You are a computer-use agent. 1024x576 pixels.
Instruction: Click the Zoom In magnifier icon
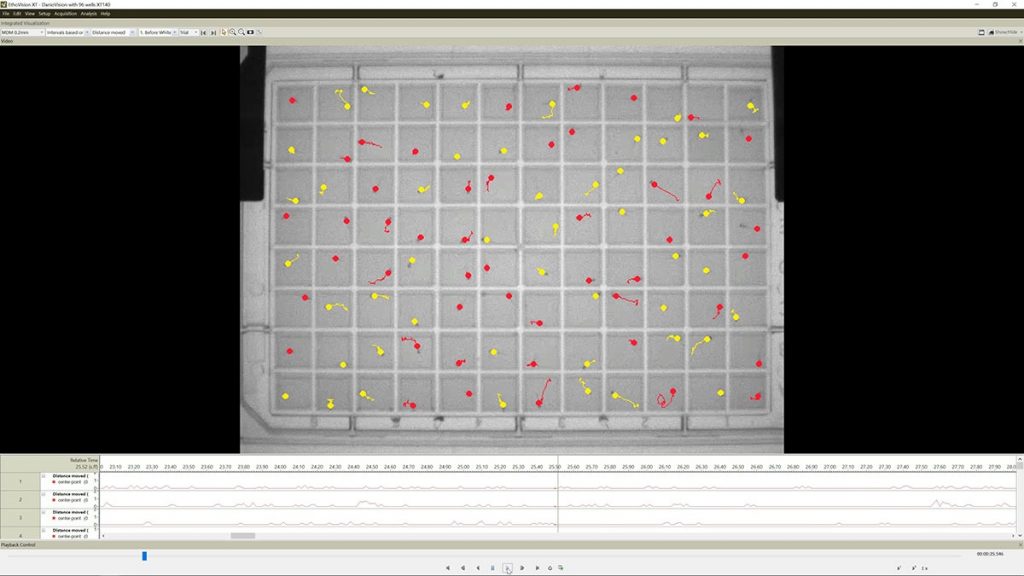pos(233,31)
